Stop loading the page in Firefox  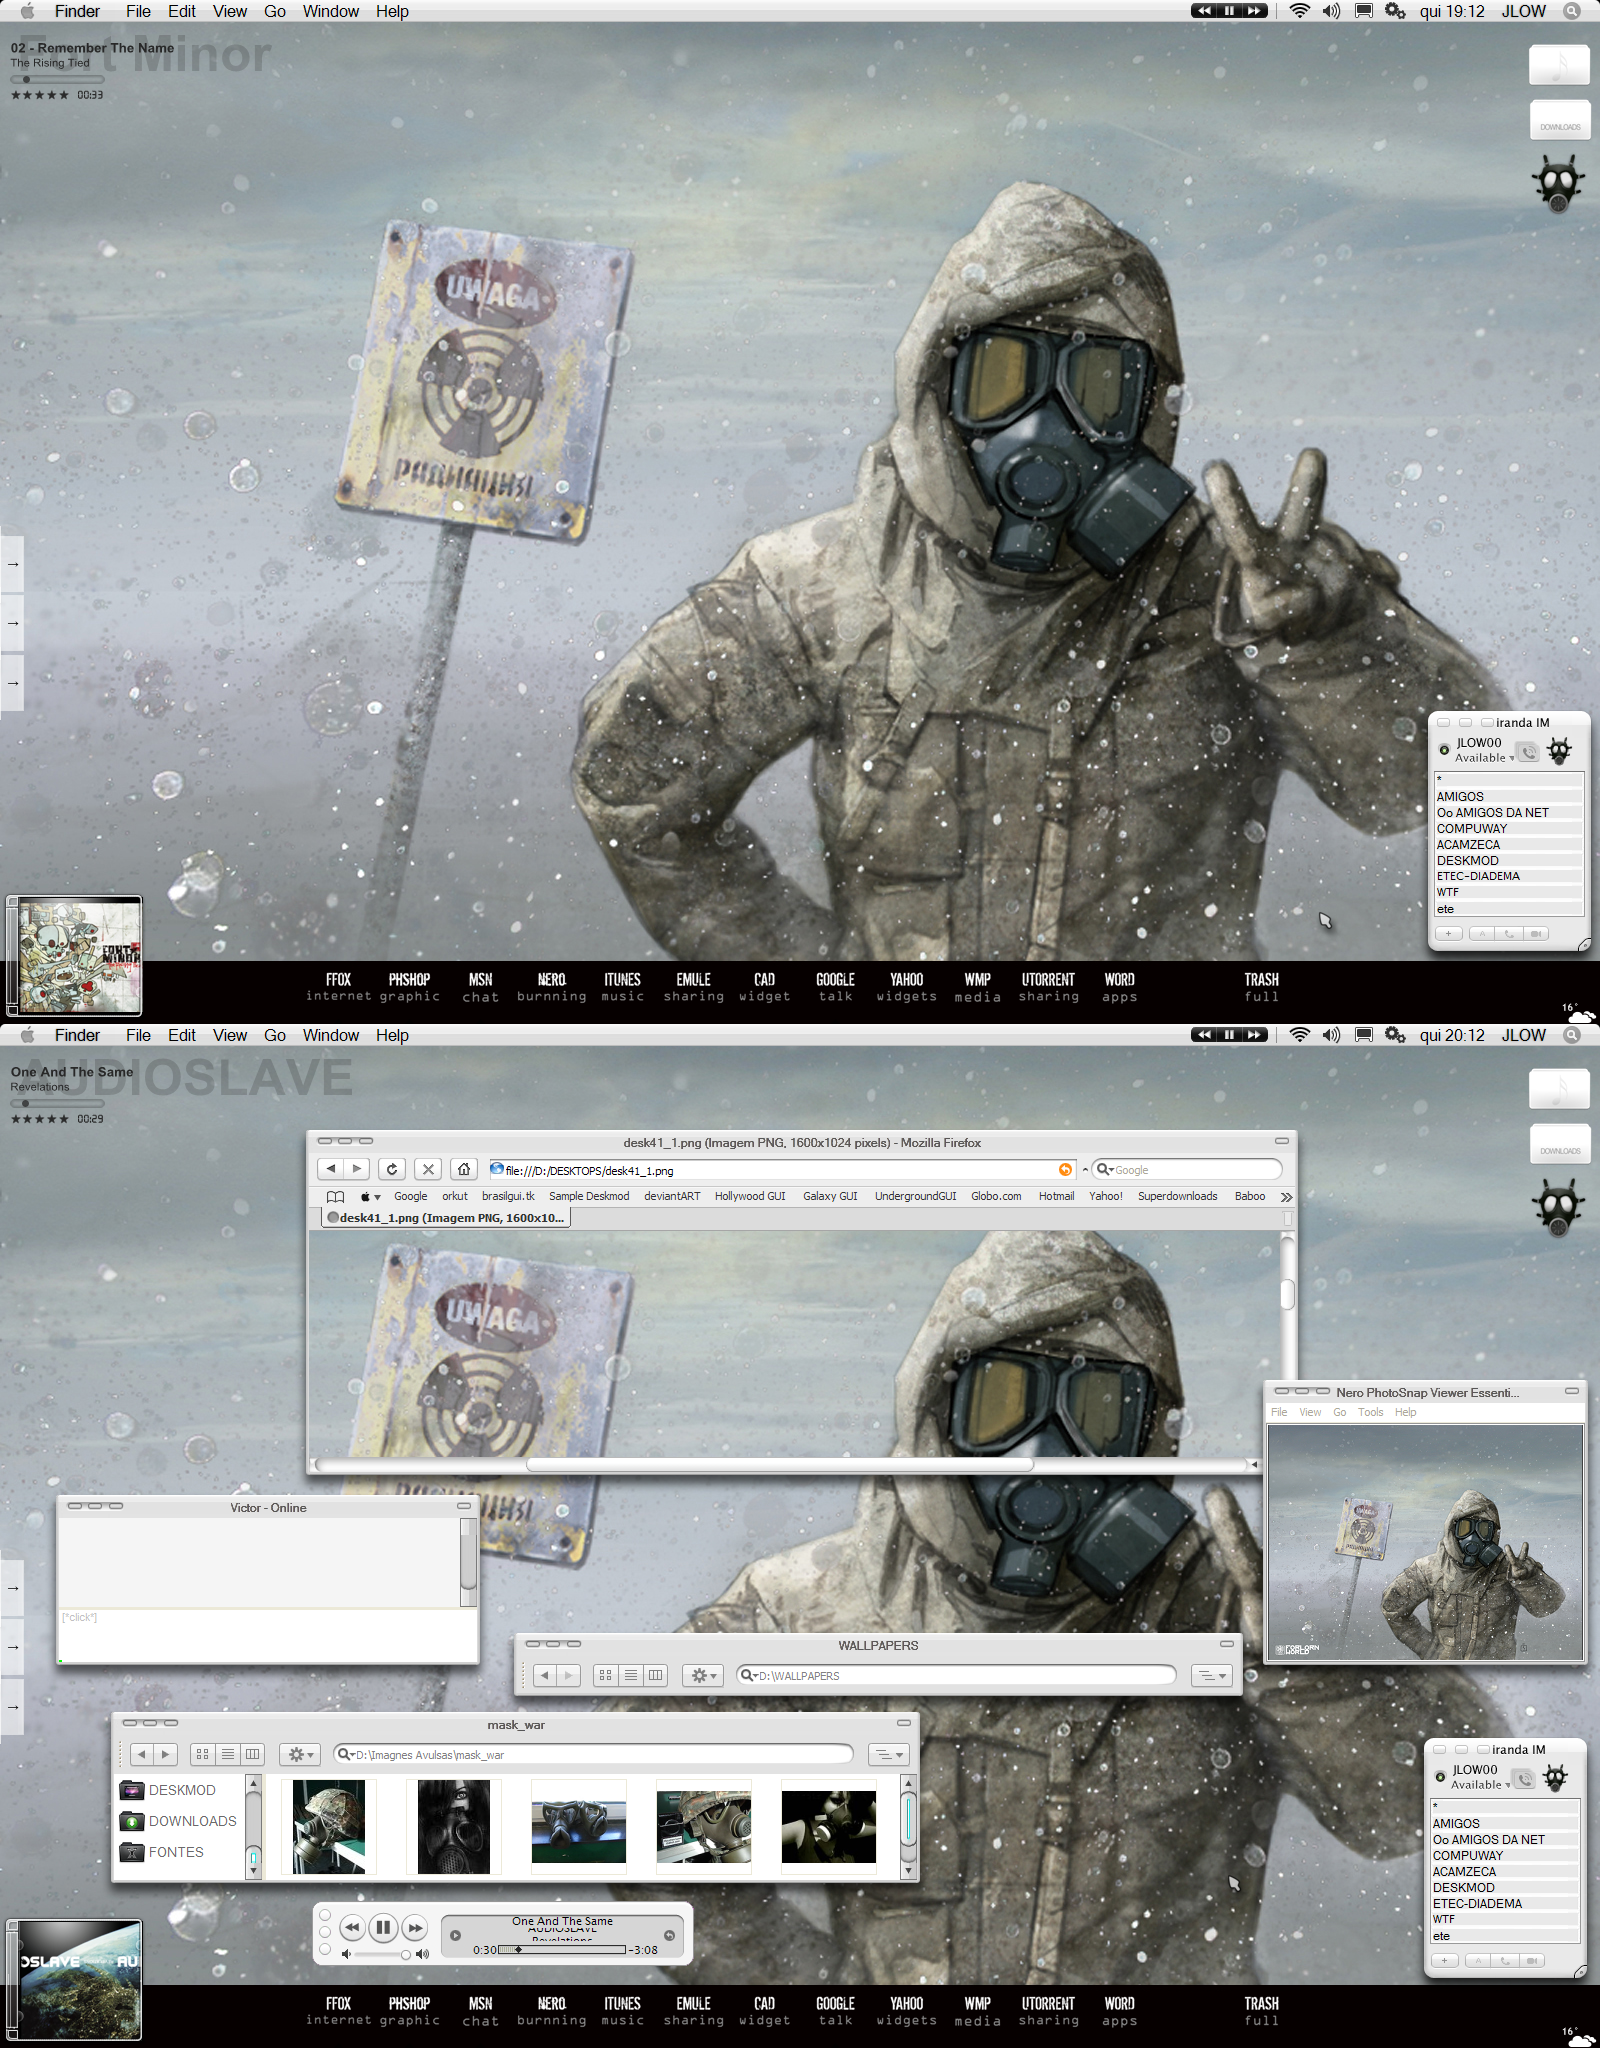click(x=428, y=1168)
